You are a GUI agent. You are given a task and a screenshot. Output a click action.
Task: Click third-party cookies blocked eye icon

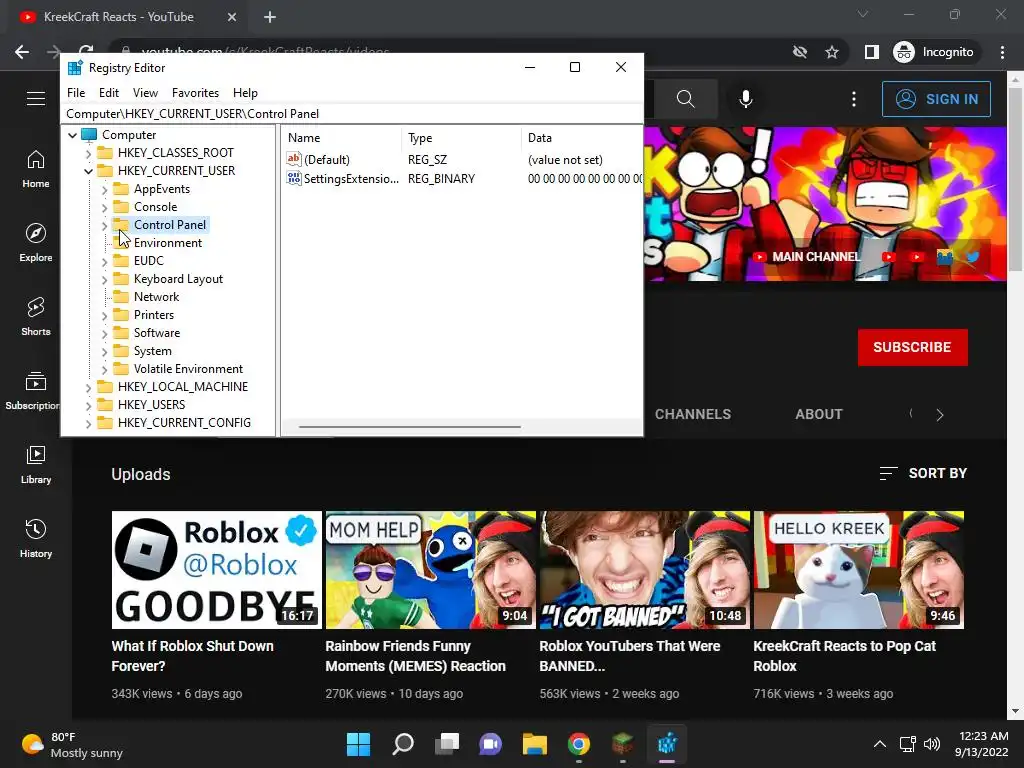[800, 52]
